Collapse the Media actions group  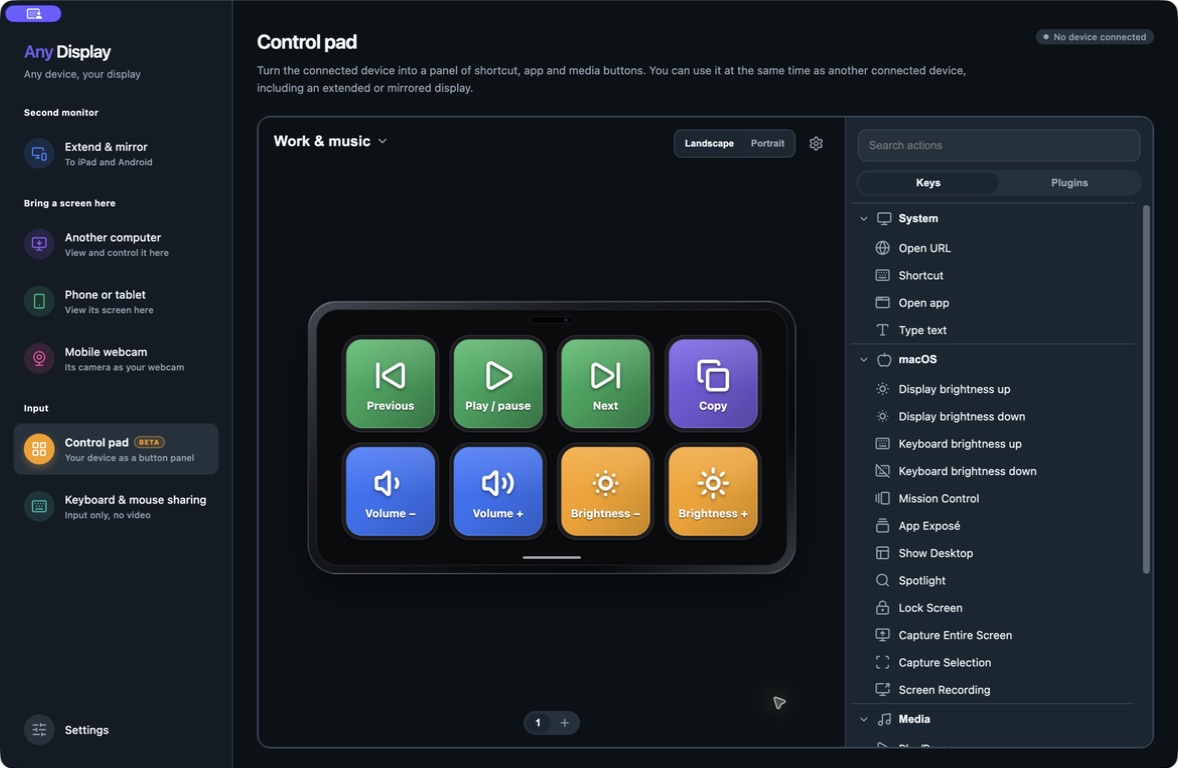click(864, 719)
